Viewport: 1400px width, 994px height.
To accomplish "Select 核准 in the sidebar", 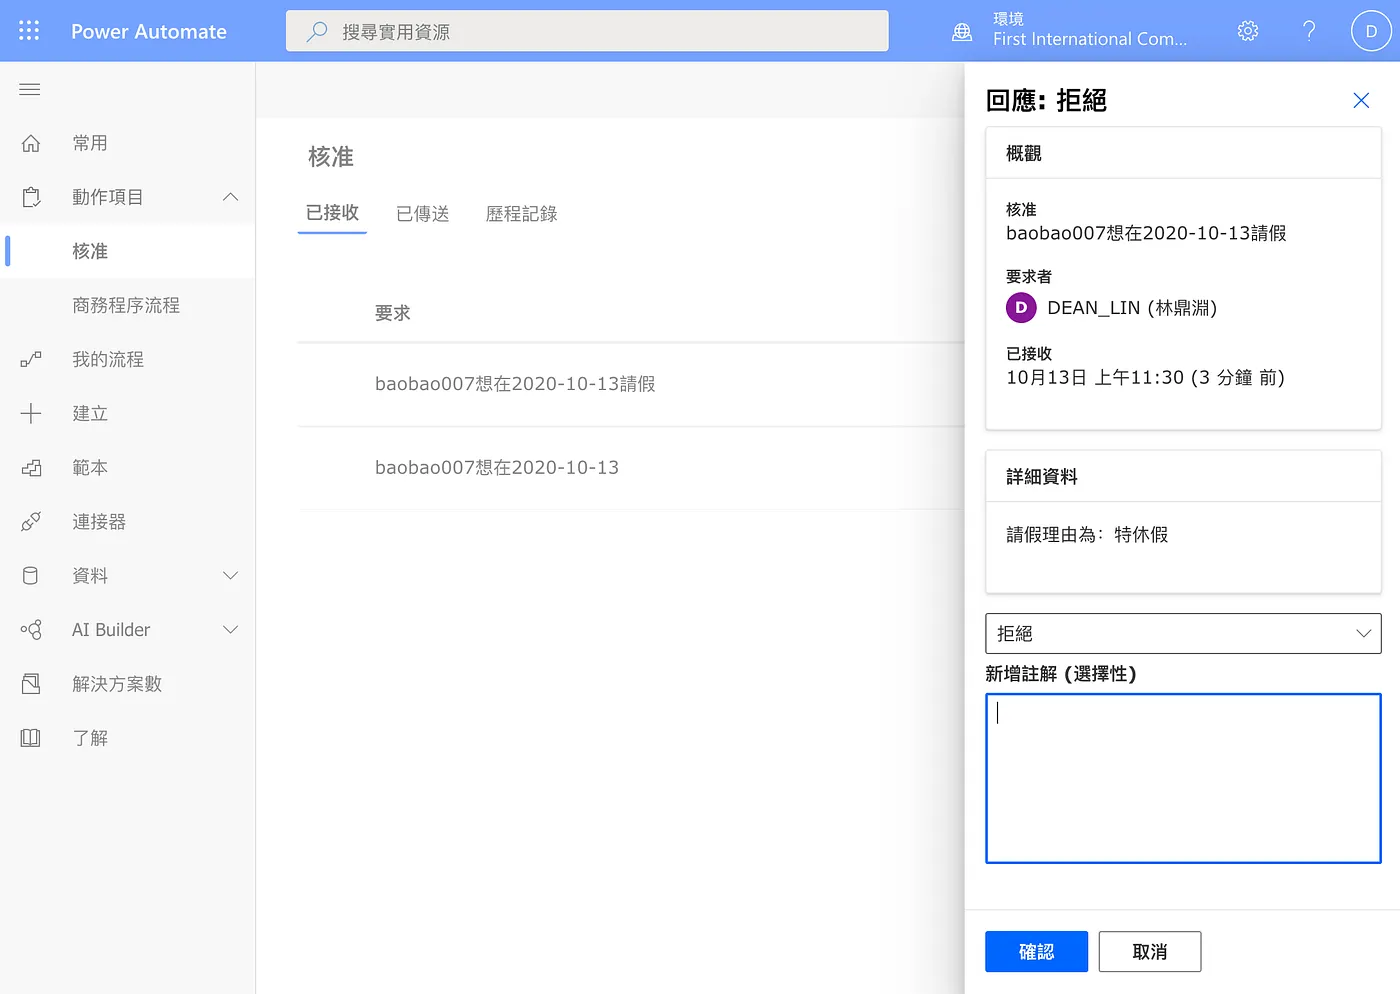I will pyautogui.click(x=128, y=251).
